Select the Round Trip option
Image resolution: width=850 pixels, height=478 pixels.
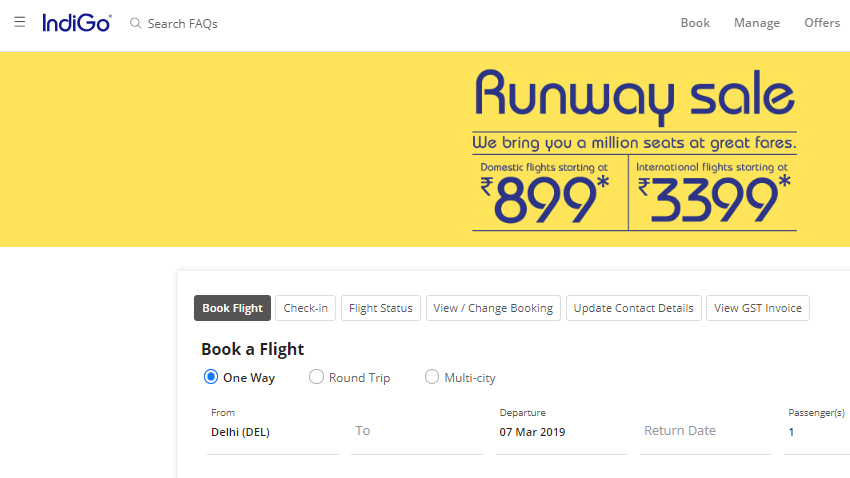(317, 377)
